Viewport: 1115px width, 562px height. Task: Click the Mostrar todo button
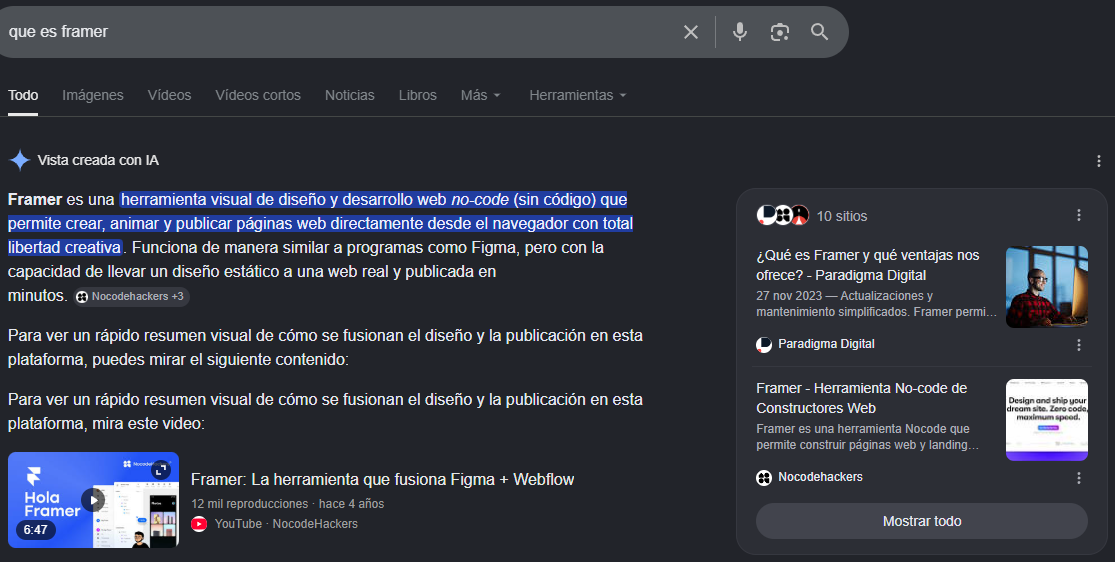[x=922, y=521]
